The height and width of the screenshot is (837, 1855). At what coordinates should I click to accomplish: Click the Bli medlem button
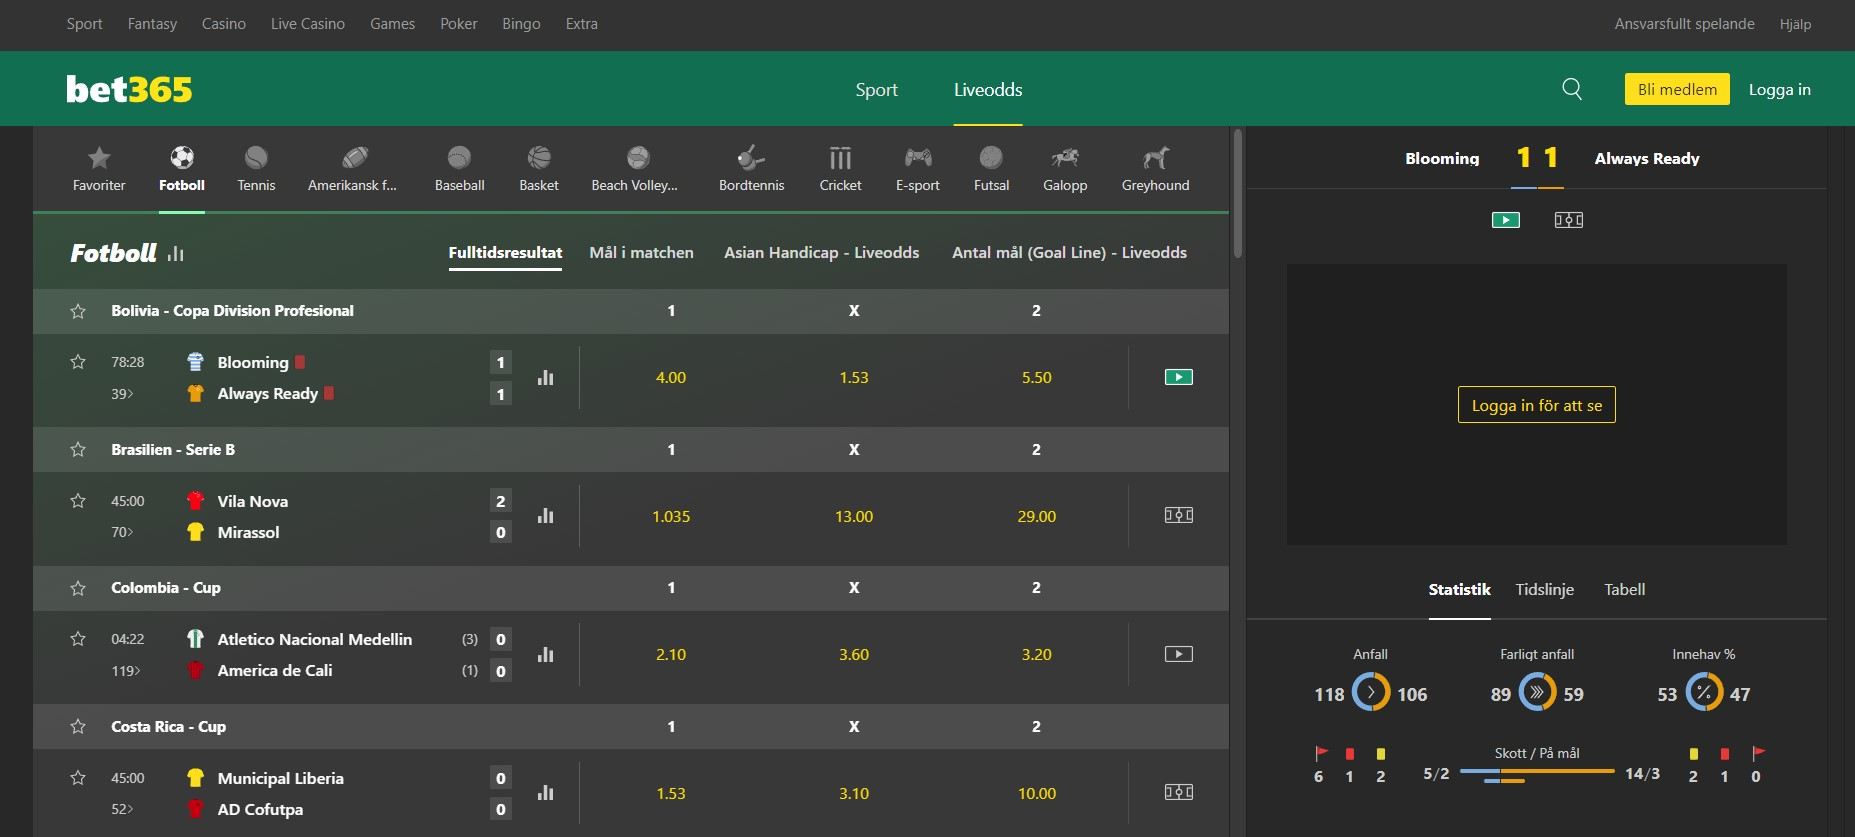(1677, 89)
